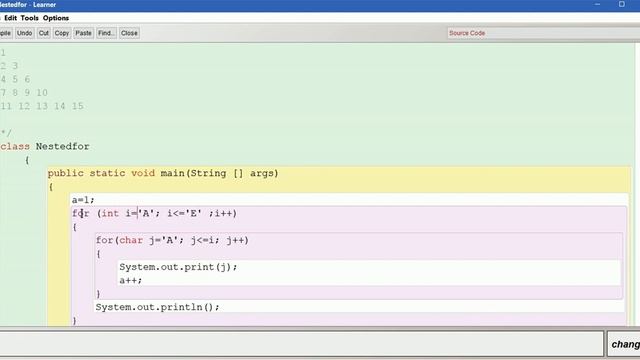Click the Cut toolbar button
Image resolution: width=640 pixels, height=360 pixels.
click(44, 33)
